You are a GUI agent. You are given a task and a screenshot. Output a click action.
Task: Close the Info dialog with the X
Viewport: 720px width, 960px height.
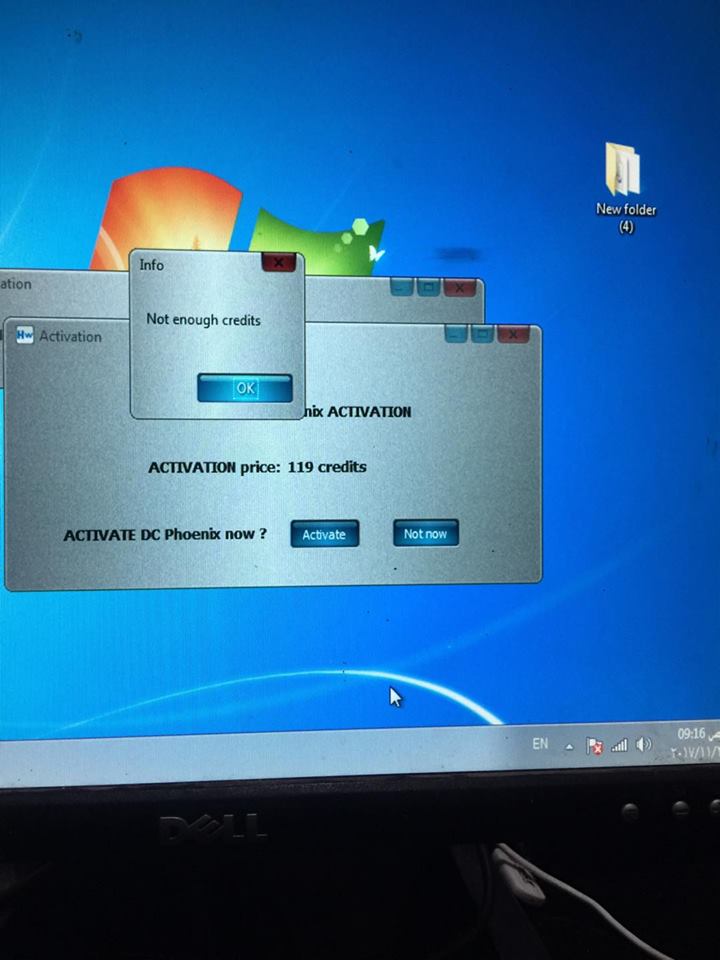(278, 263)
